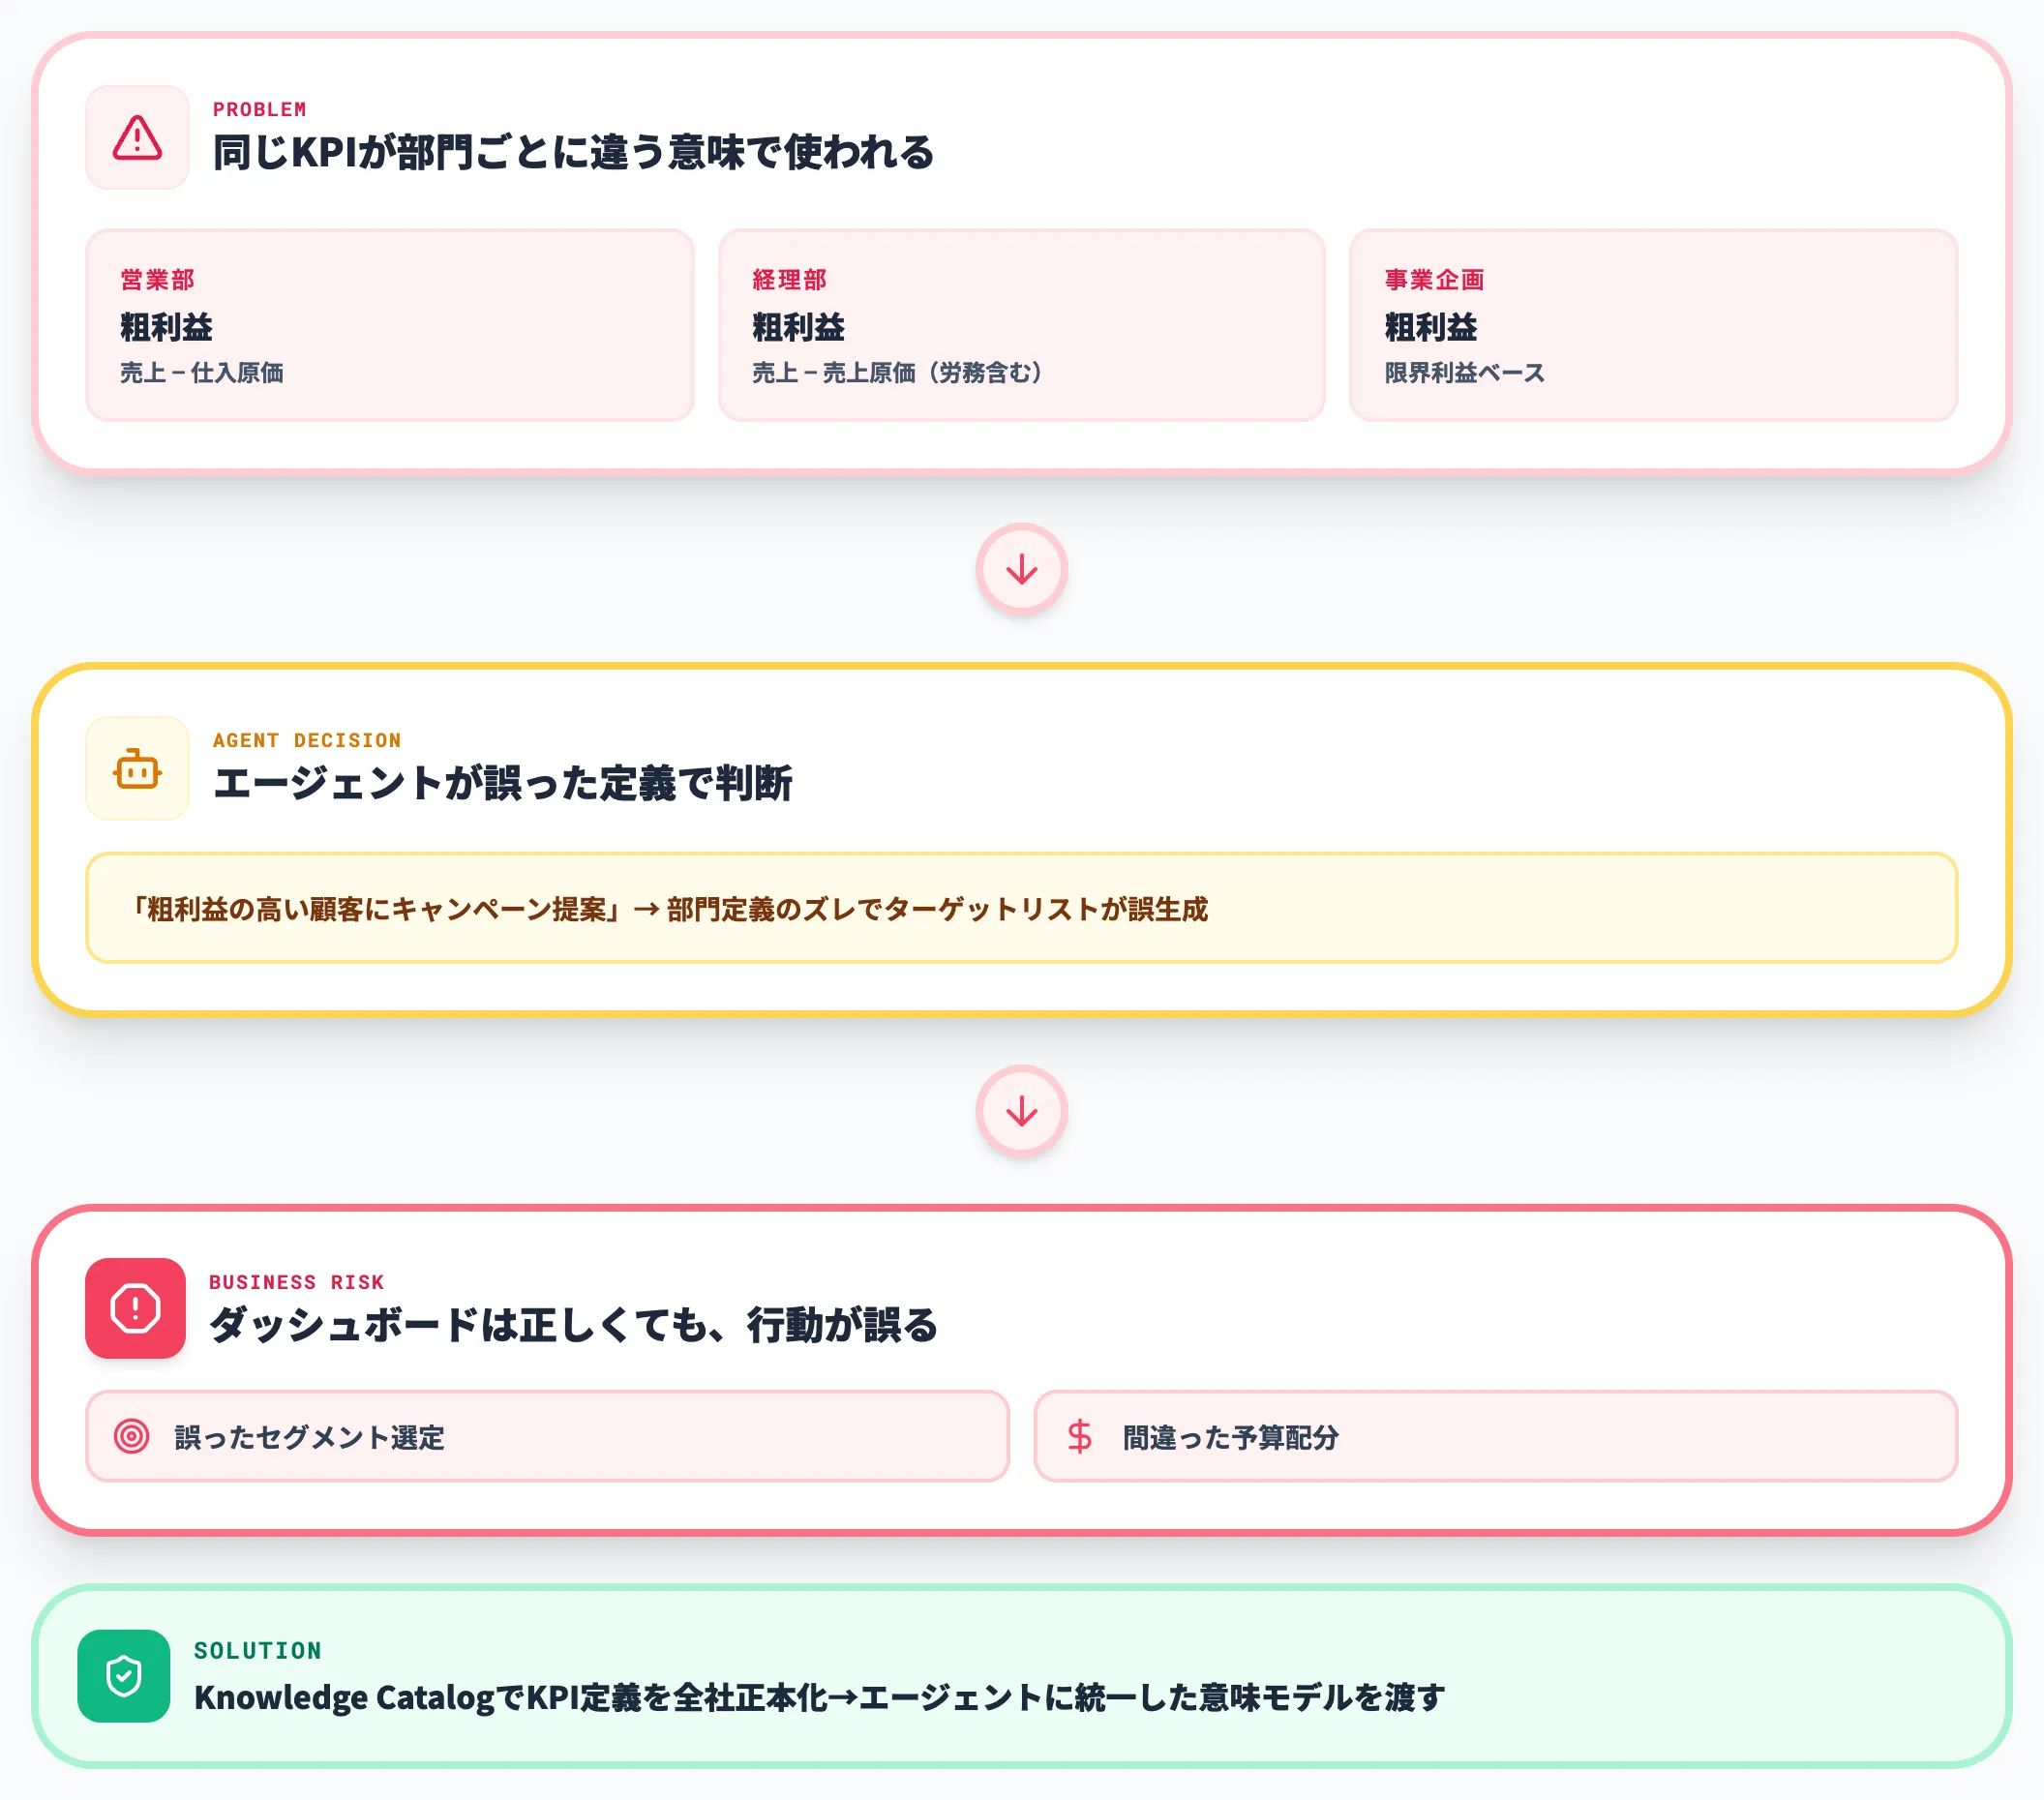The image size is (2044, 1800).
Task: Select the dollar icon for 間違った予算配分
Action: point(1082,1435)
